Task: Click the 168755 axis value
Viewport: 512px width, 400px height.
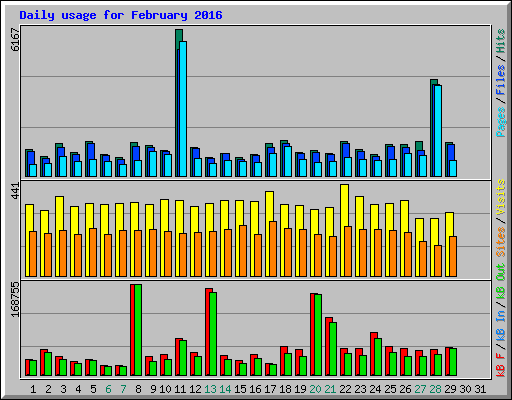Action: click(15, 299)
